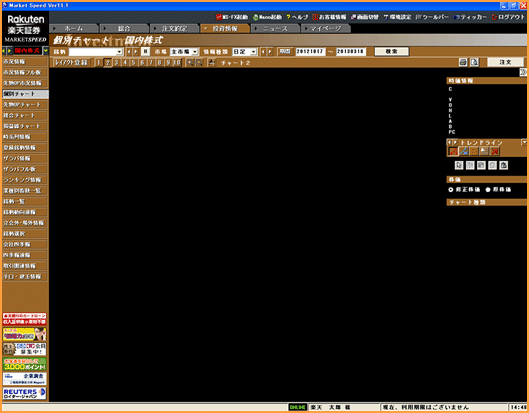Select the 修正株価 radio button
529x413 pixels.
(451, 190)
